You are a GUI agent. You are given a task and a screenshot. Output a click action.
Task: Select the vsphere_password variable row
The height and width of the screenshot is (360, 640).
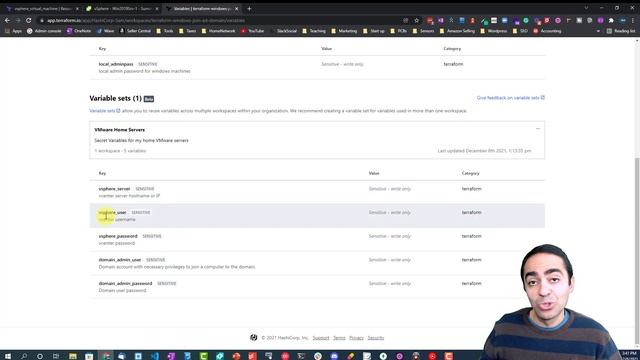(x=317, y=240)
